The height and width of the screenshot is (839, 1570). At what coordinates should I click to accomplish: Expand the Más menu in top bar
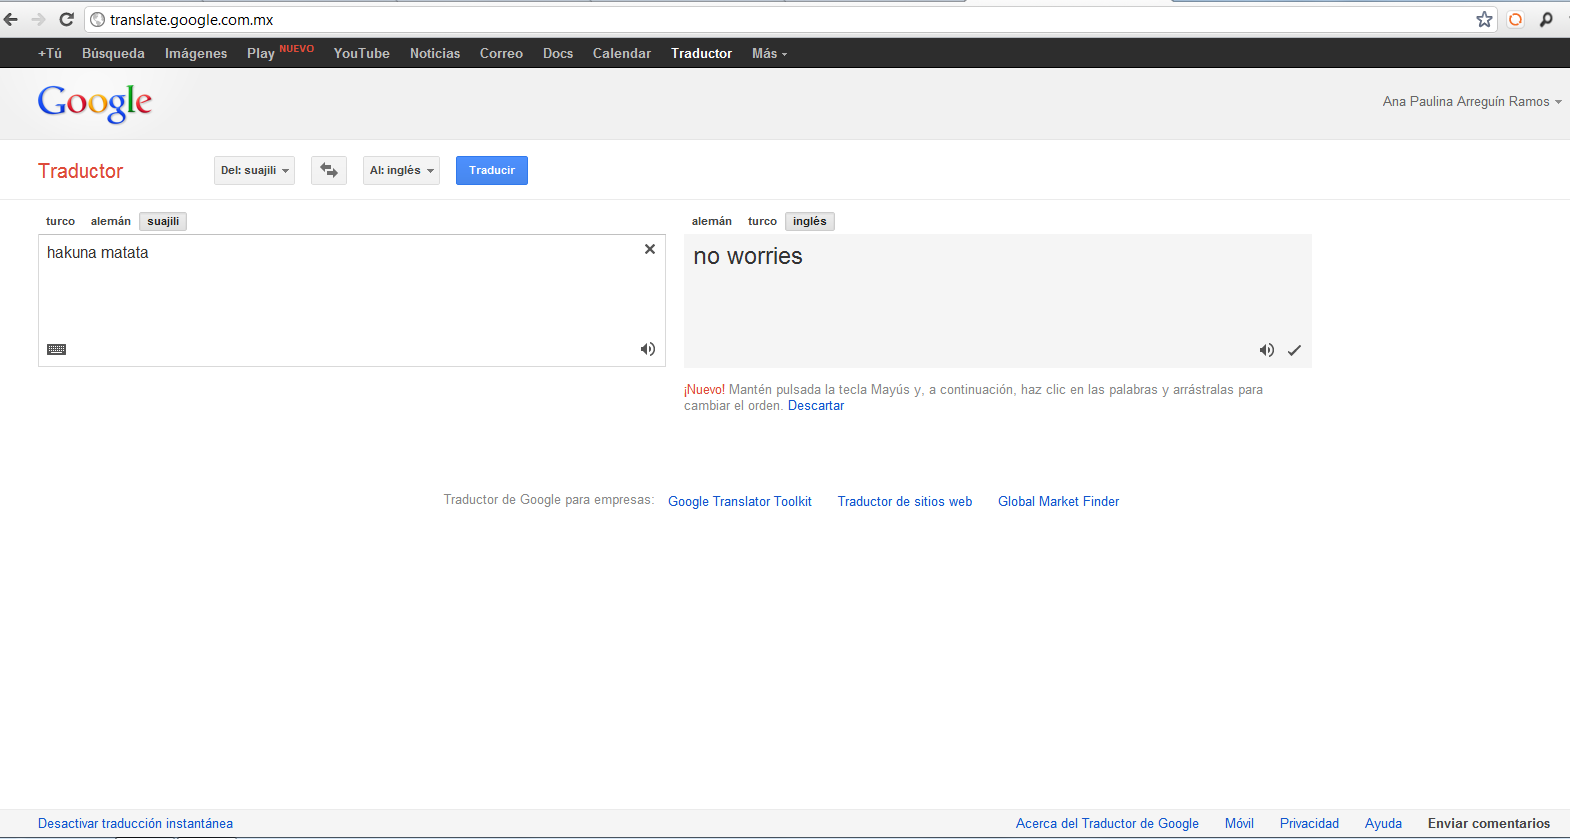(x=769, y=54)
